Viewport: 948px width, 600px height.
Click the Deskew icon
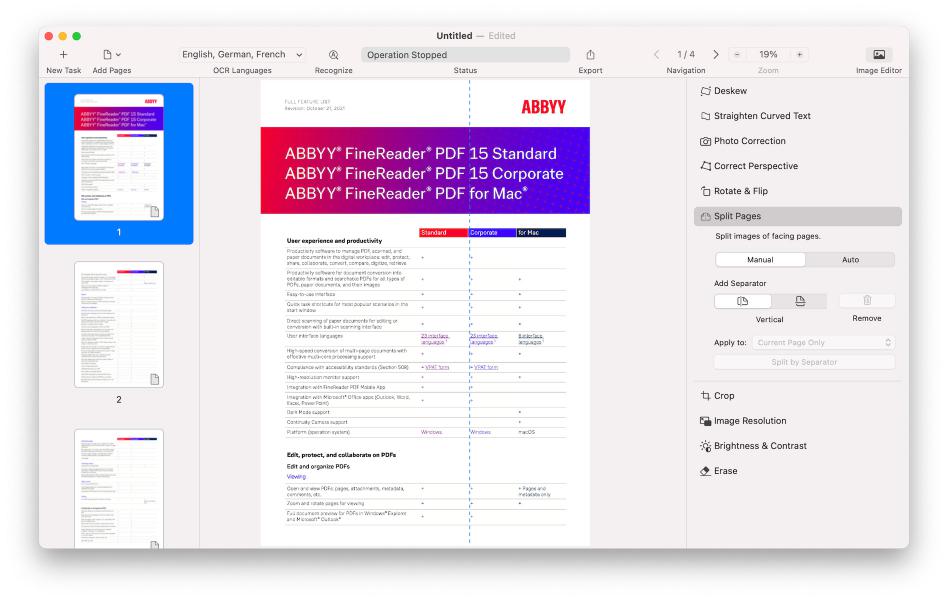point(705,91)
